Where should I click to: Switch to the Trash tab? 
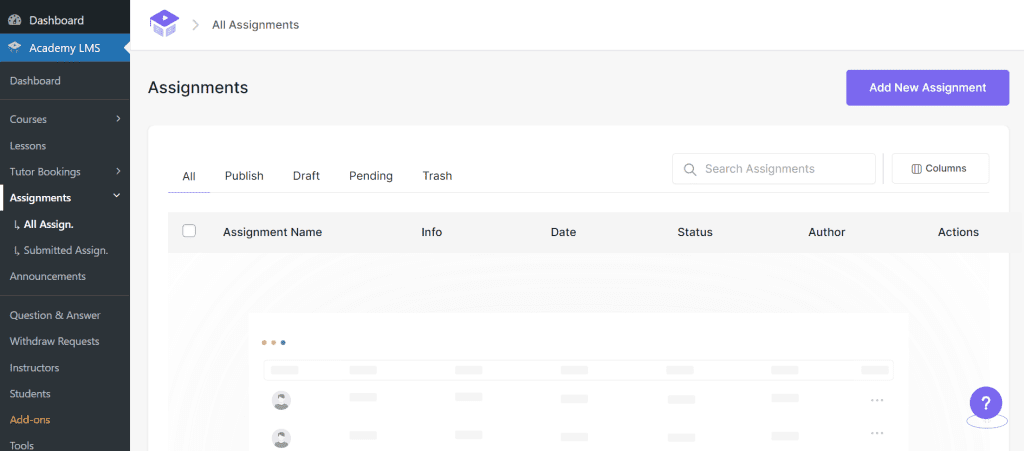[x=437, y=176]
